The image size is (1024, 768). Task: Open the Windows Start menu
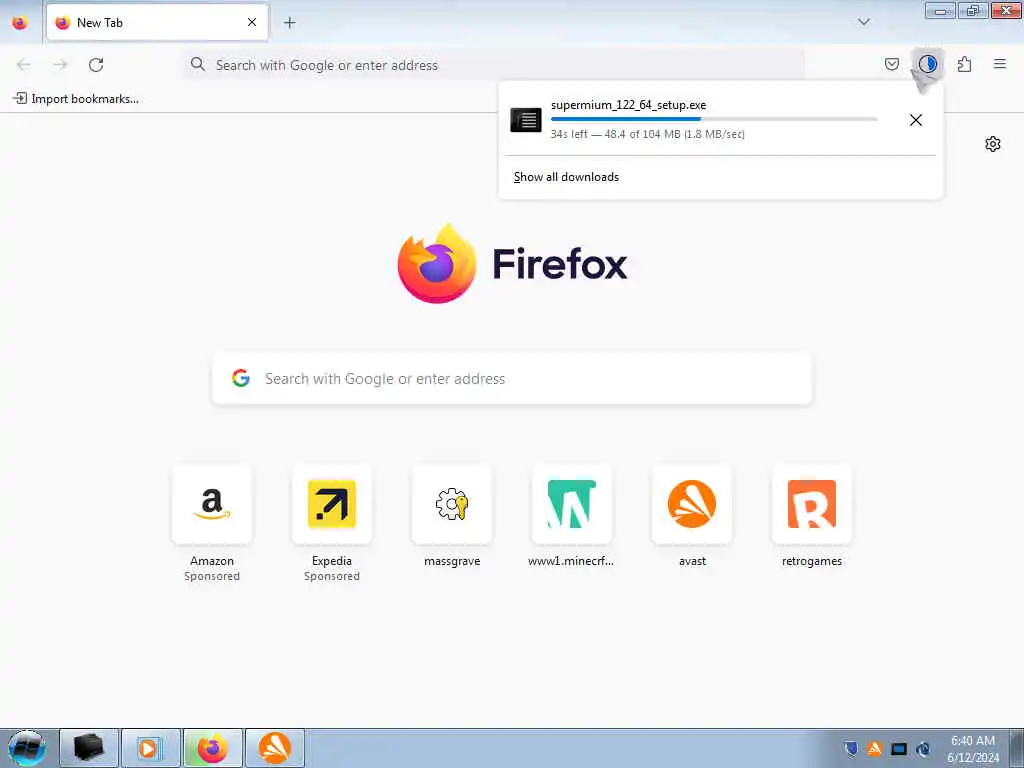click(27, 748)
